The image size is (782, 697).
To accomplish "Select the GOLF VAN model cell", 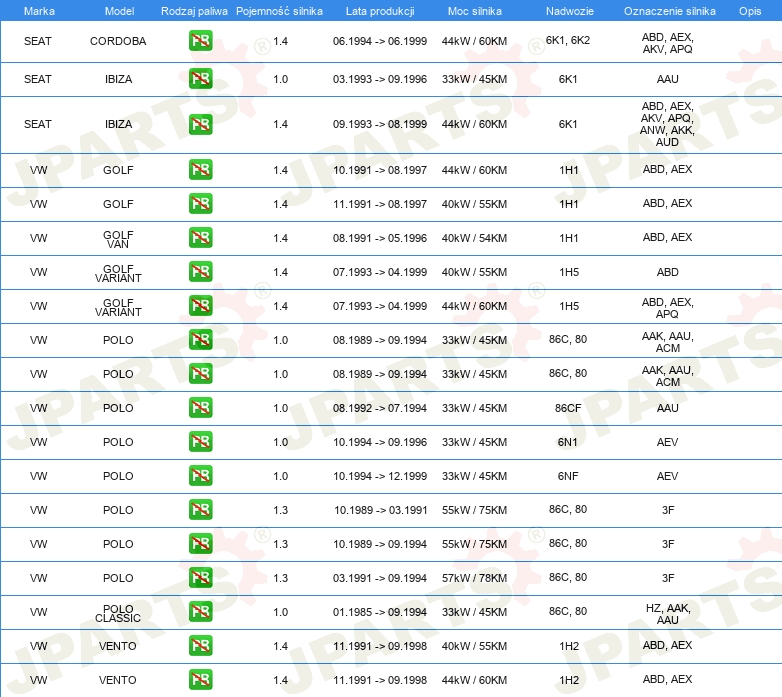I will pos(118,239).
